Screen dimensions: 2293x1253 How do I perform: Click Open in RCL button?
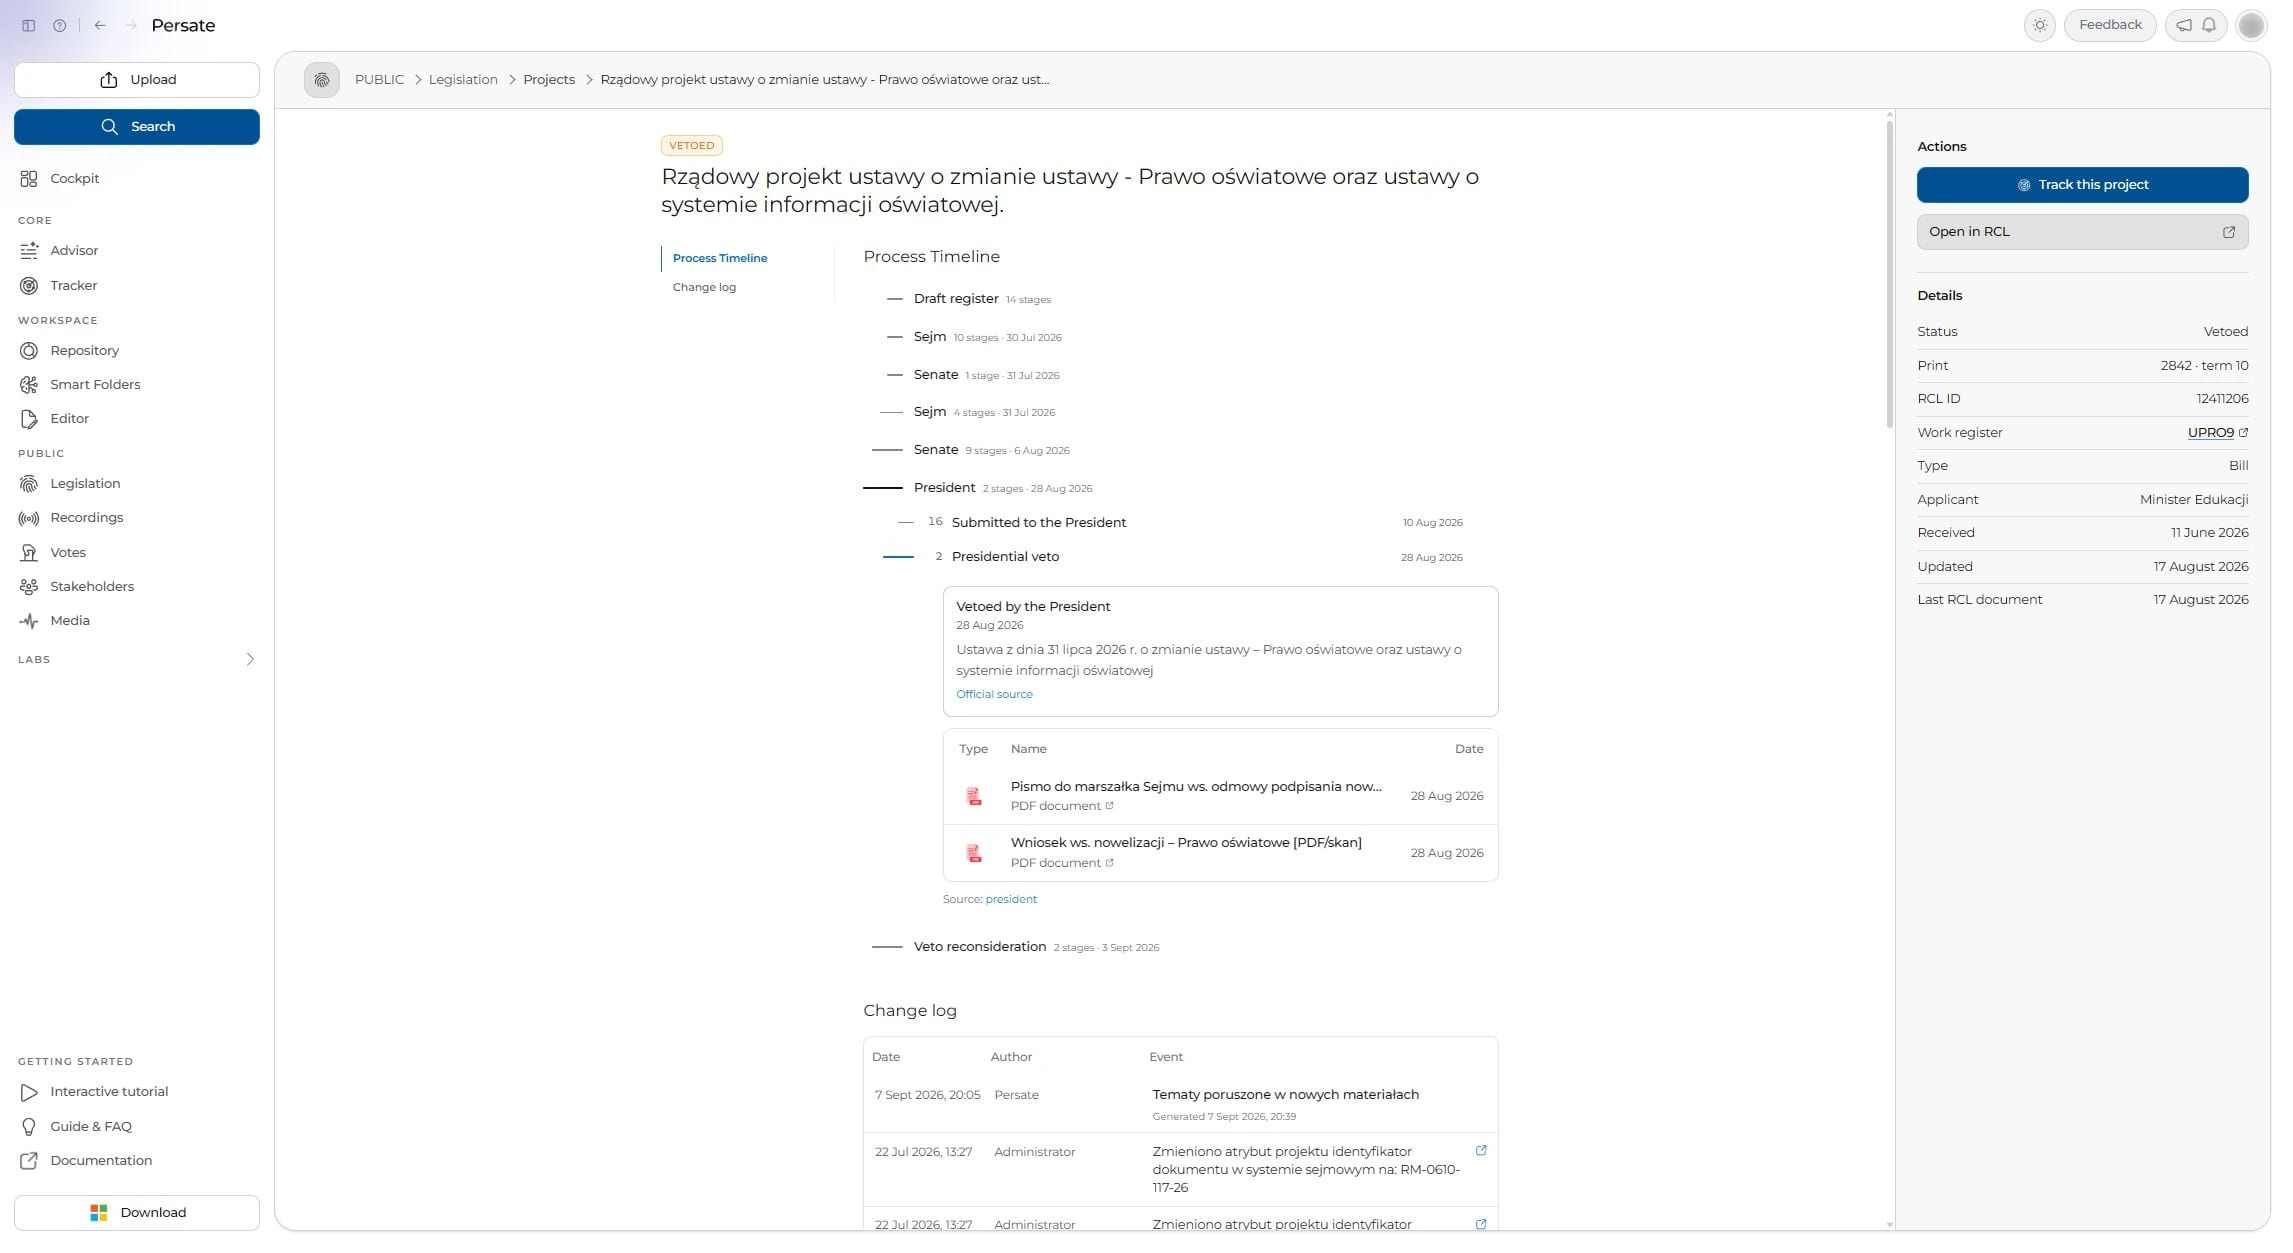pos(2082,232)
